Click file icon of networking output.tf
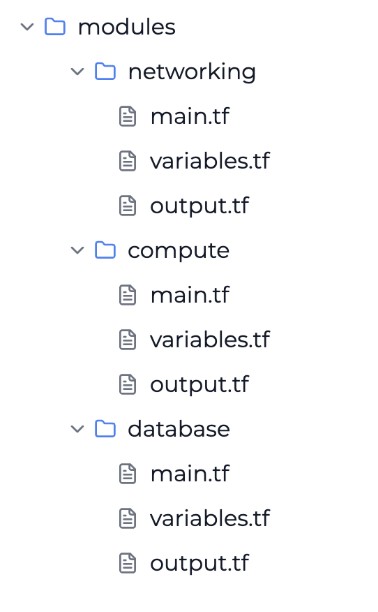The image size is (378, 612). [128, 206]
